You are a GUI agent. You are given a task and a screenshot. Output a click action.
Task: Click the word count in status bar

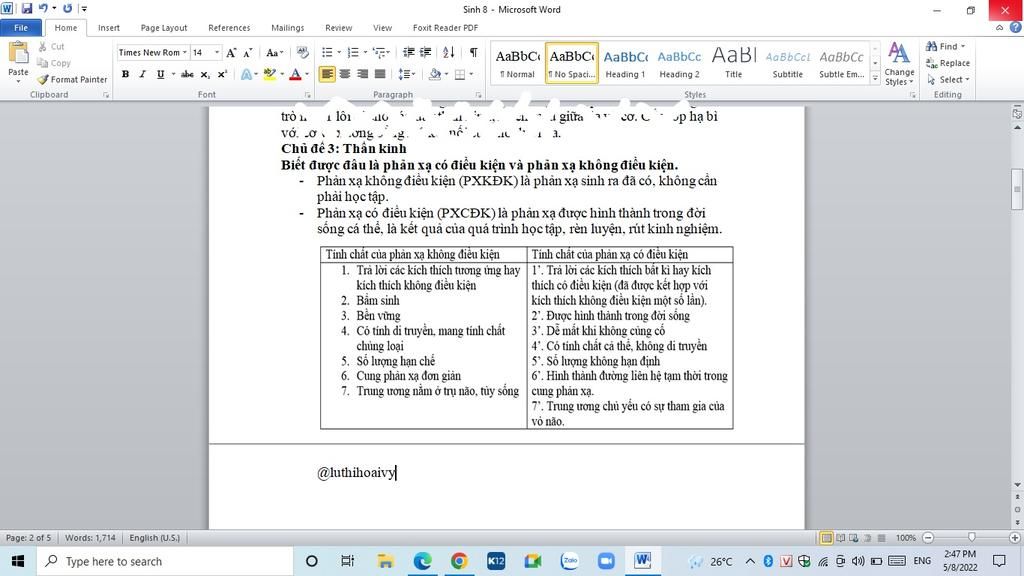[90, 537]
